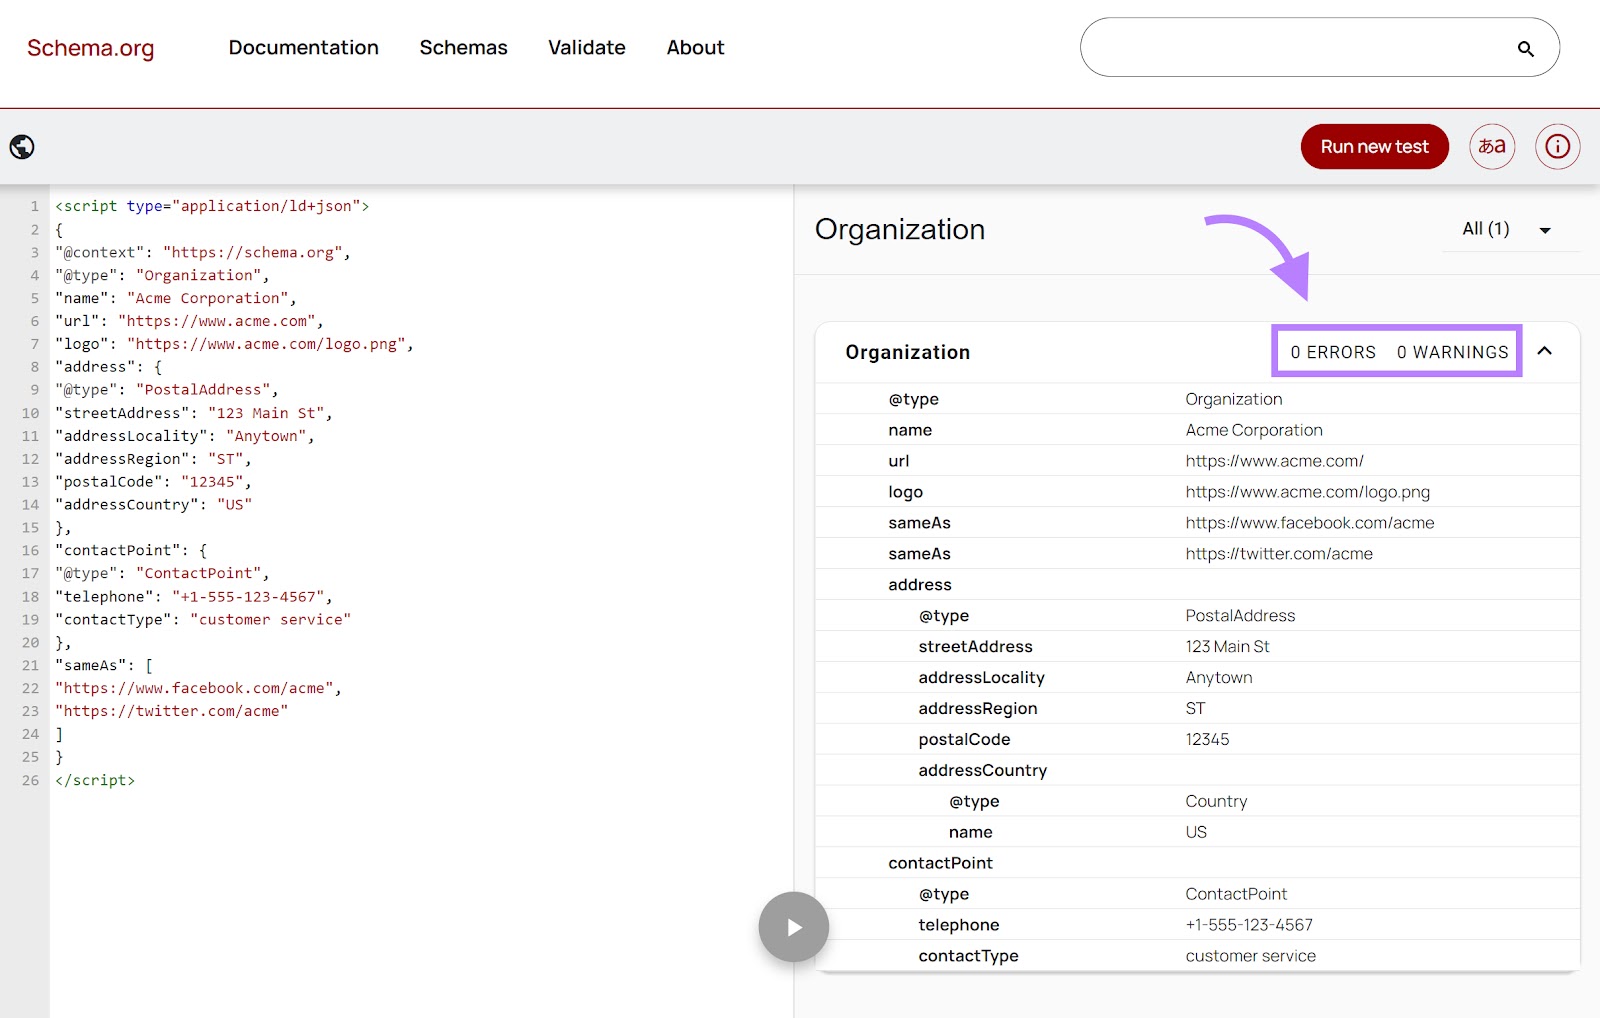The image size is (1600, 1018).
Task: Click the telephone value in the results table
Action: (1248, 924)
